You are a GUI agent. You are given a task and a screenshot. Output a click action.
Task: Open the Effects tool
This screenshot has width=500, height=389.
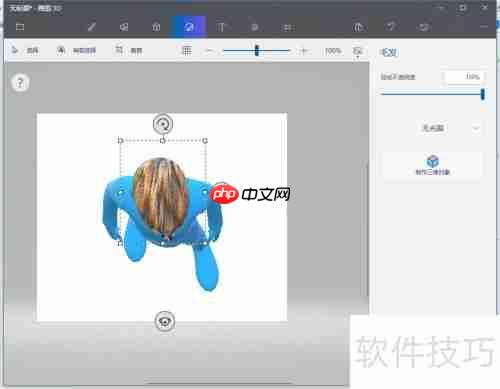(x=255, y=27)
